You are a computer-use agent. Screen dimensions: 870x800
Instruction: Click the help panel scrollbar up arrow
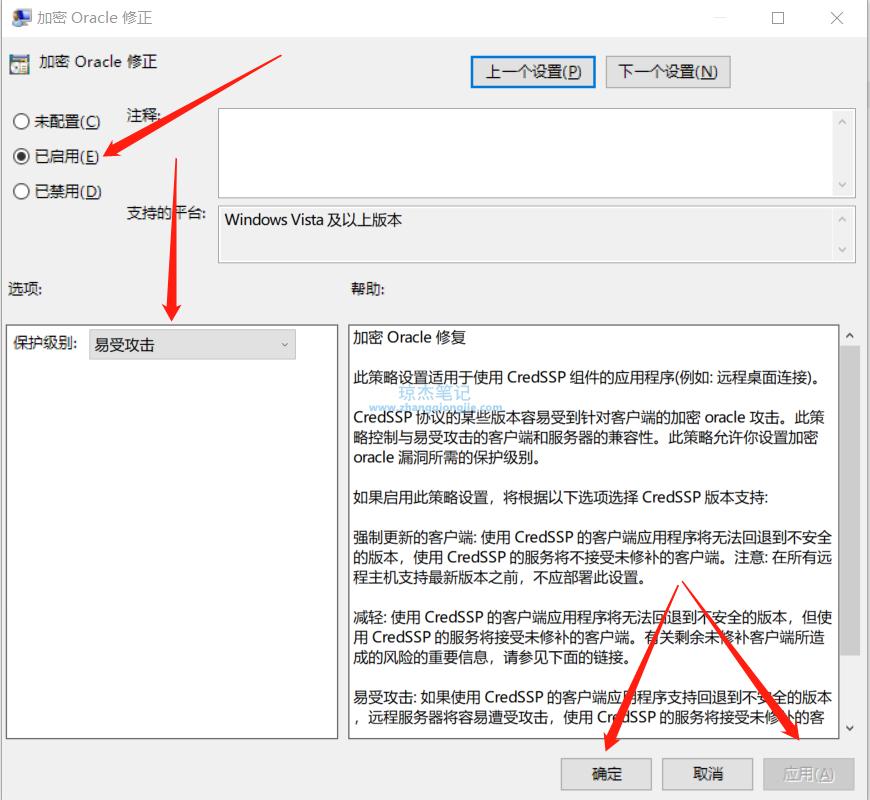tap(849, 336)
